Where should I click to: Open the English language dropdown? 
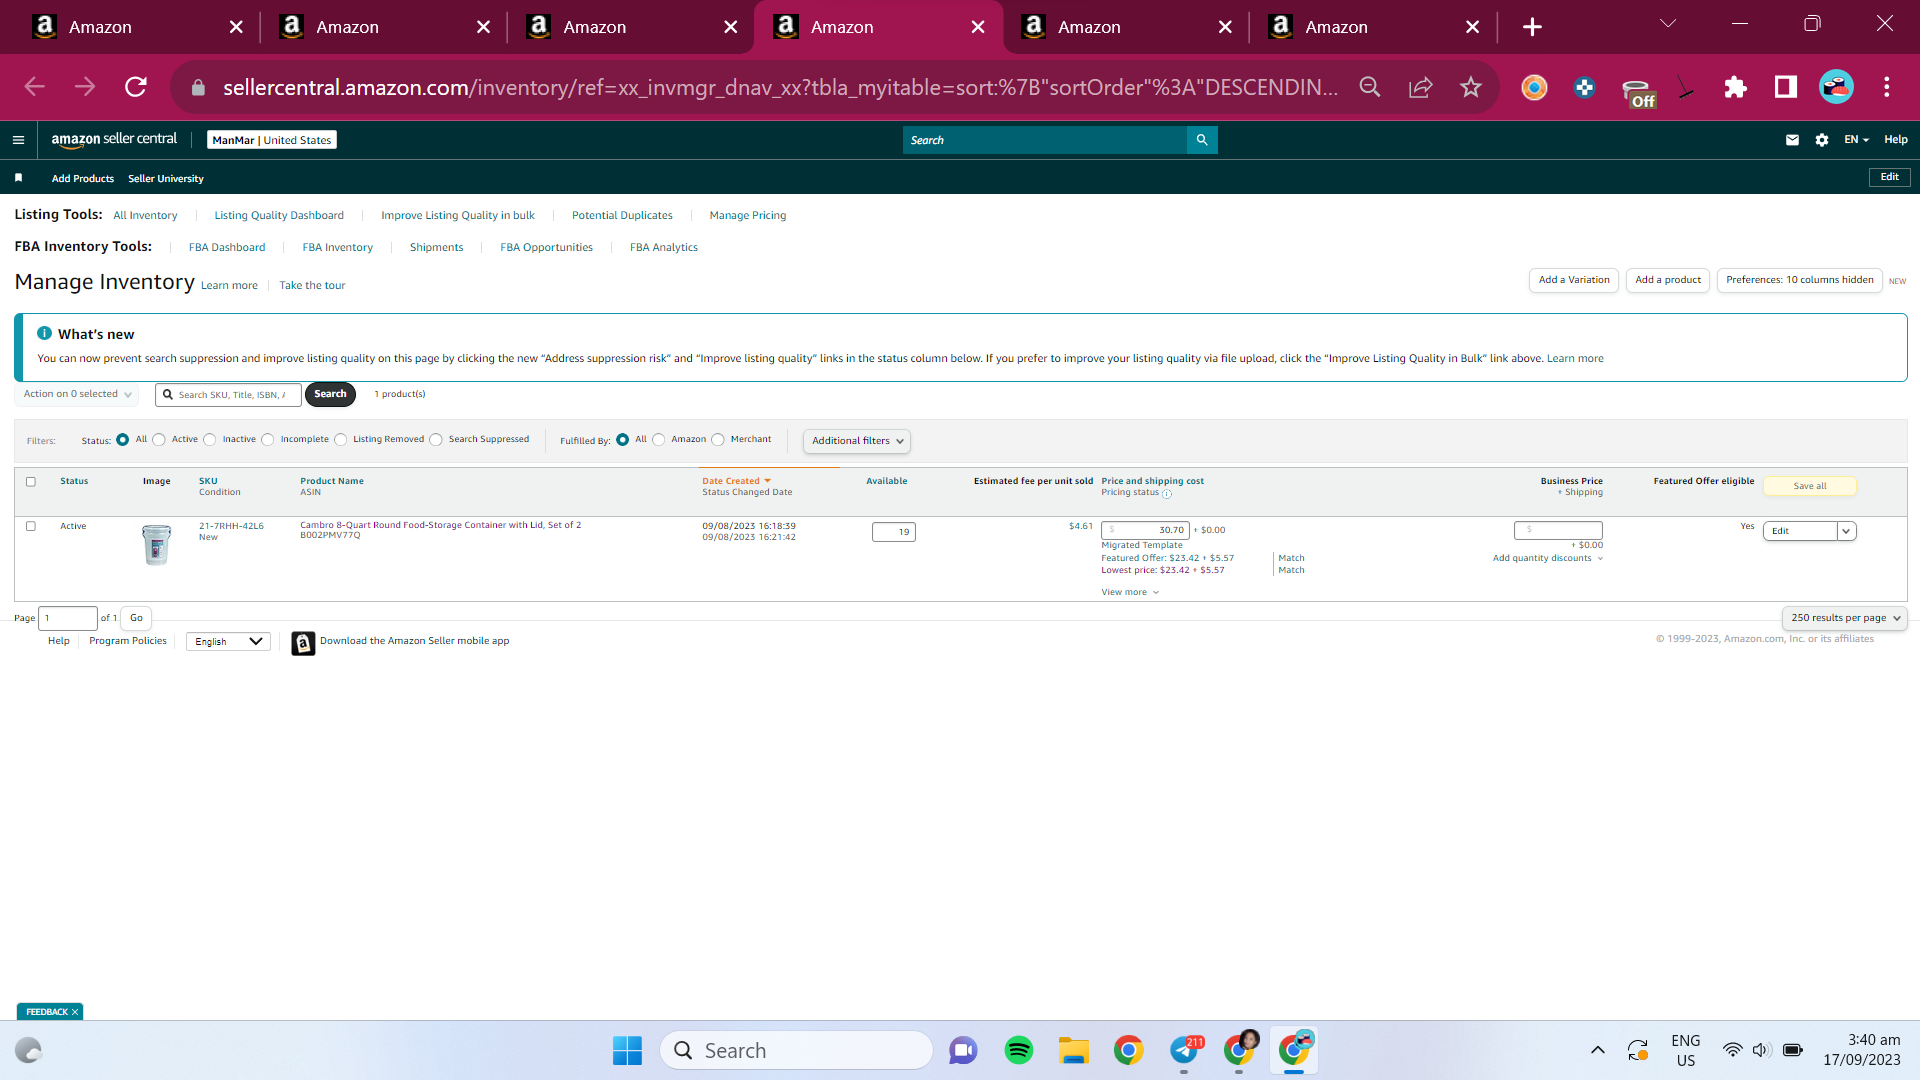point(228,642)
